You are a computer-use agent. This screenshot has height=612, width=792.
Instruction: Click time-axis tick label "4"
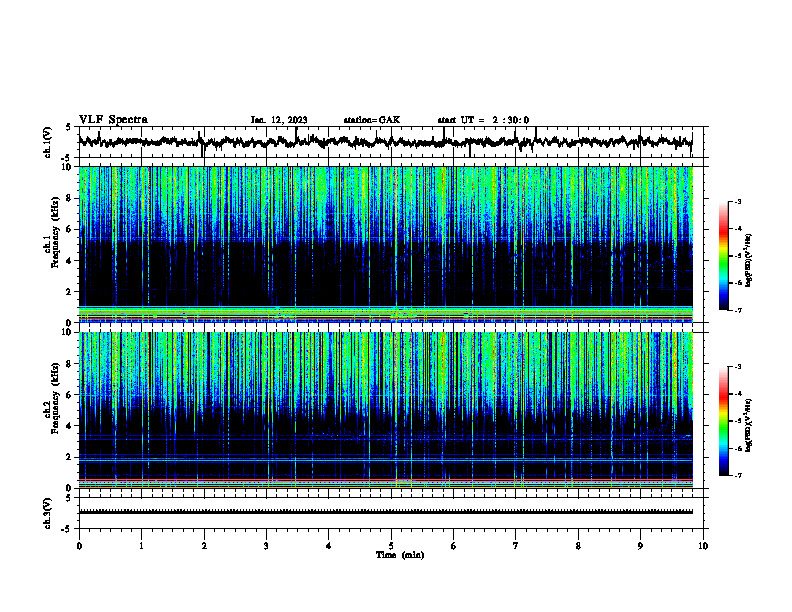(329, 546)
